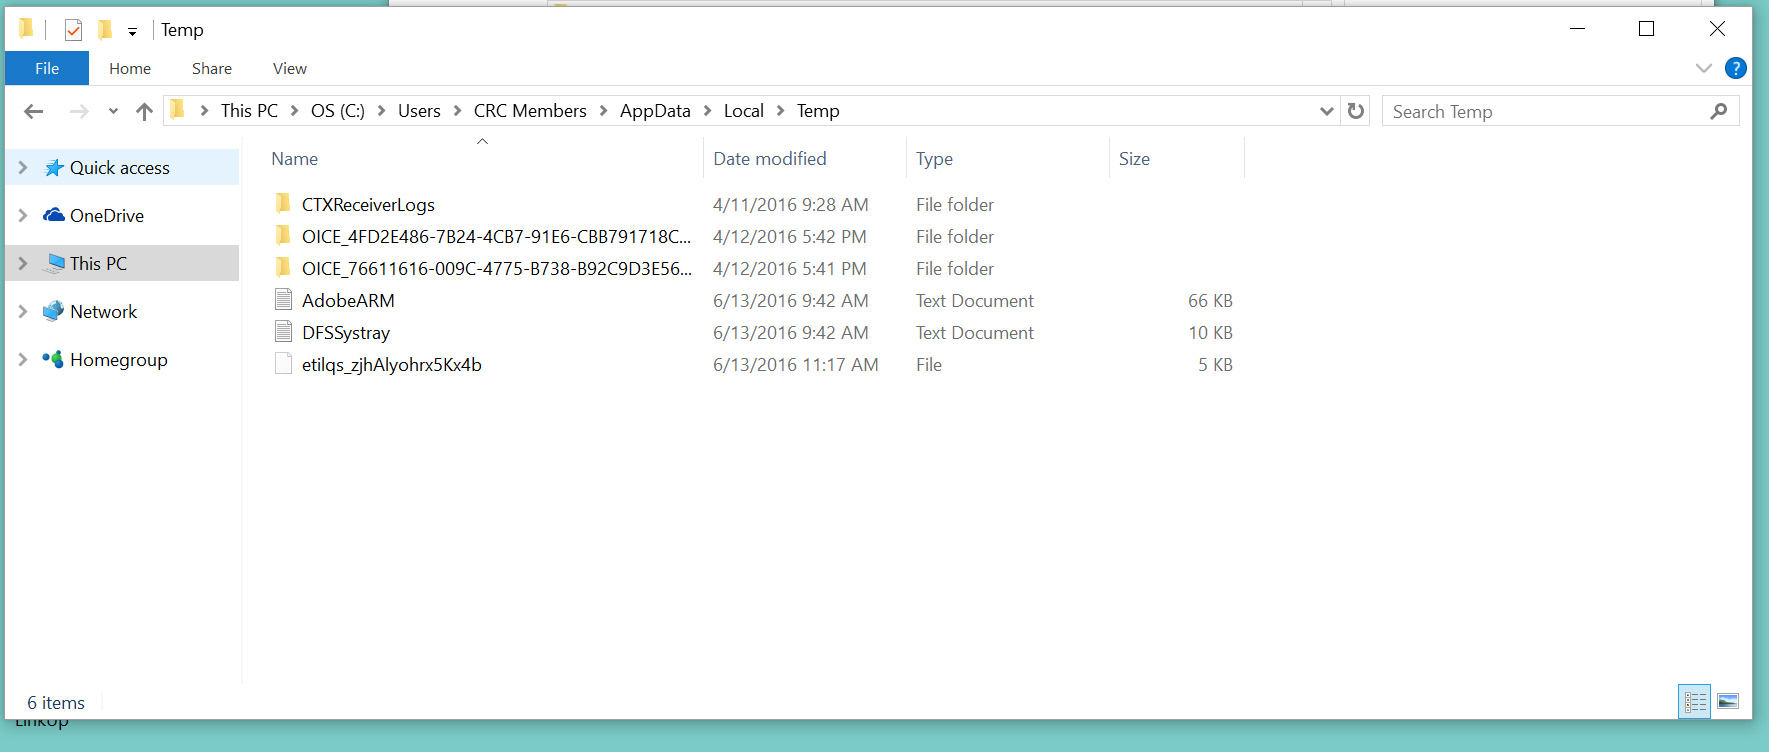The image size is (1769, 752).
Task: Click the Properties icon in quick access toolbar
Action: 73,30
